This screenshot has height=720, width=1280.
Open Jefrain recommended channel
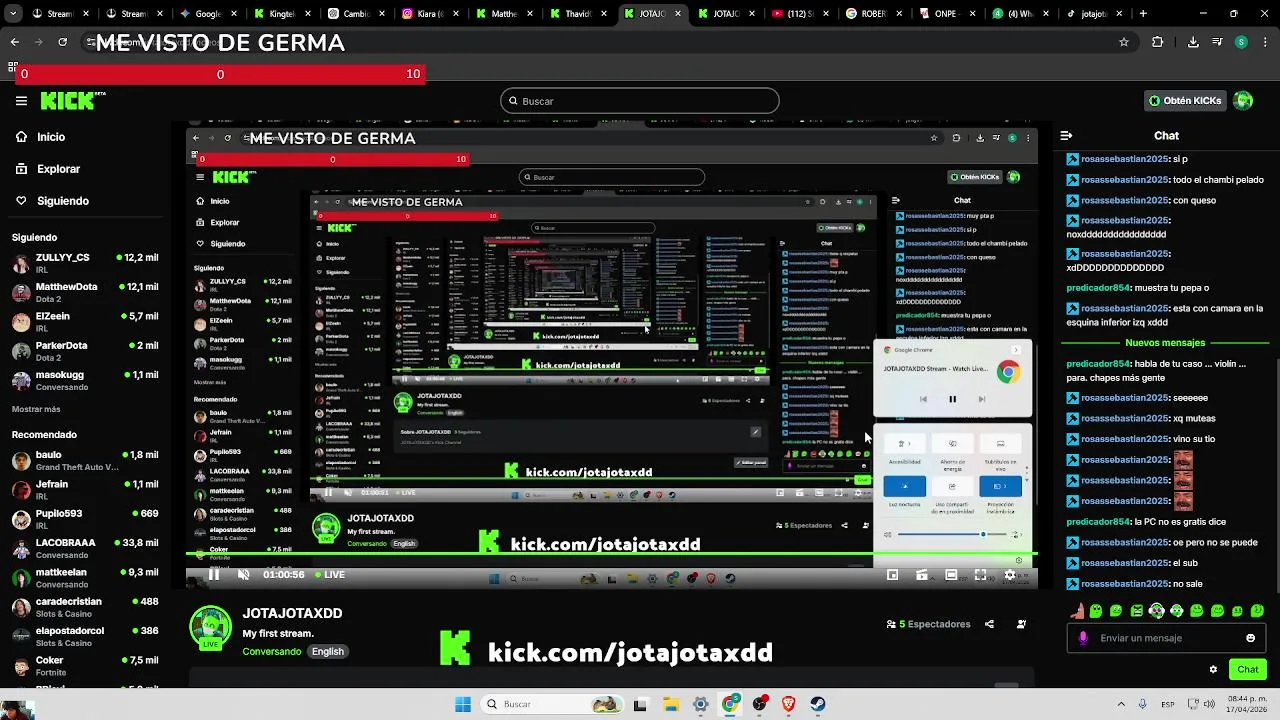click(x=85, y=489)
